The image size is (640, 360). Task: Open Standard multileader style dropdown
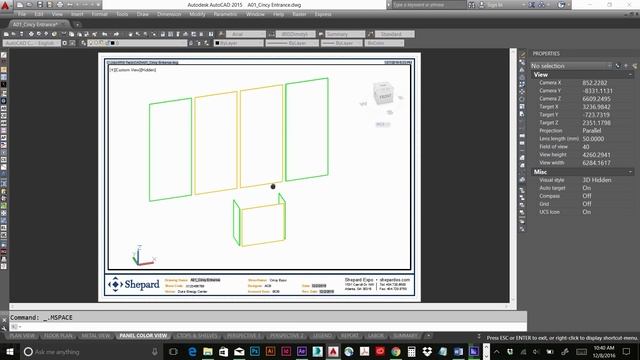click(395, 34)
